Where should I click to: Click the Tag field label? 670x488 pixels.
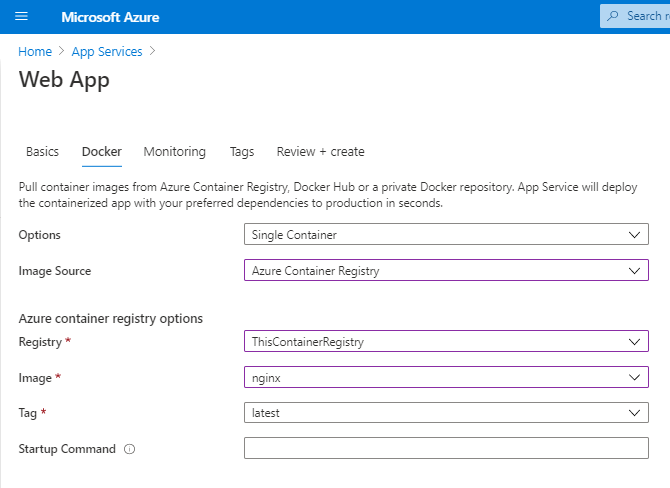pos(28,413)
